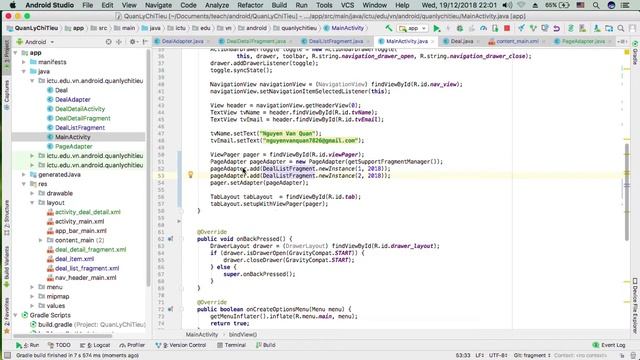Open the SDK Manager download icon
This screenshot has width=640, height=360.
[x=597, y=28]
